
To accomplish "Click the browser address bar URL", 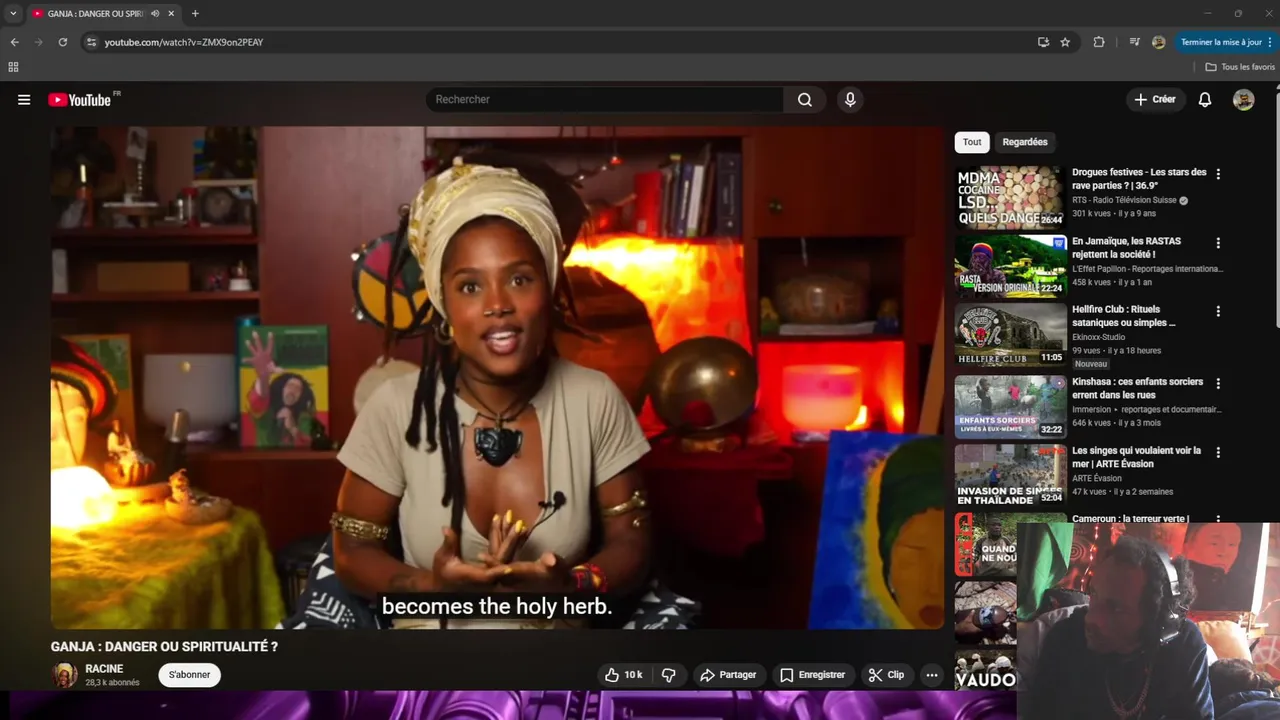I will (183, 42).
